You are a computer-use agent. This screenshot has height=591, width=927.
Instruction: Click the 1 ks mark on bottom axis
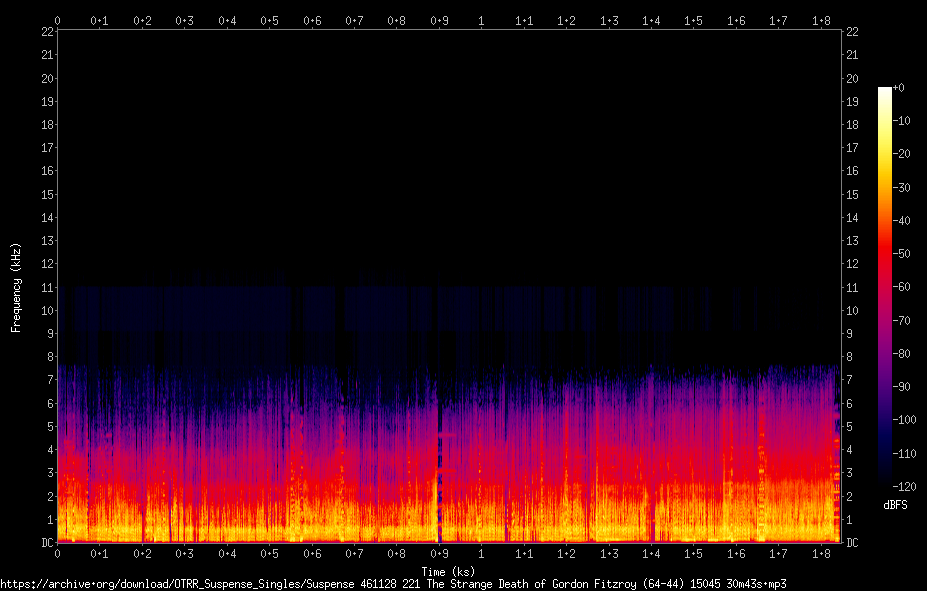pyautogui.click(x=481, y=554)
